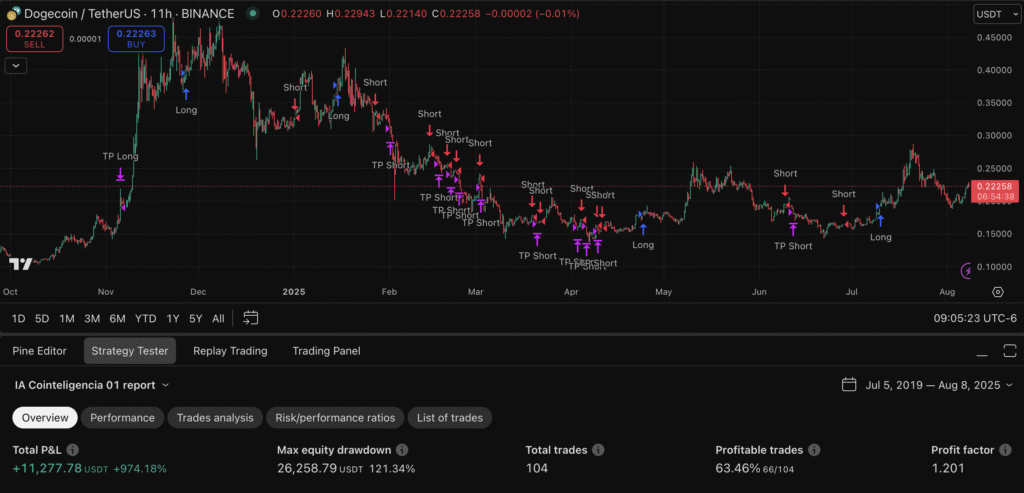The width and height of the screenshot is (1024, 493).
Task: Open the Trades analysis tab
Action: click(215, 418)
